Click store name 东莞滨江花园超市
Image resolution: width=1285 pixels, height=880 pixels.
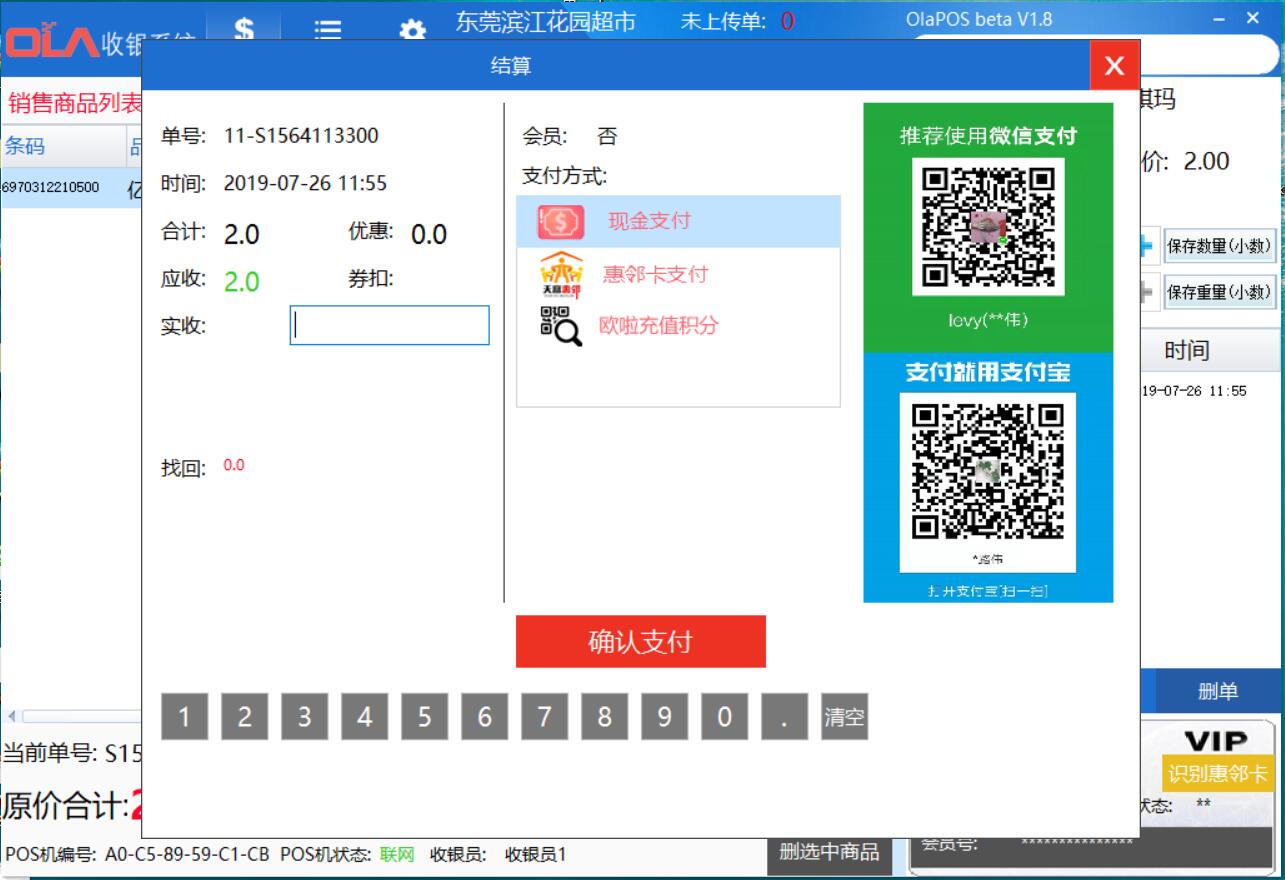point(546,22)
